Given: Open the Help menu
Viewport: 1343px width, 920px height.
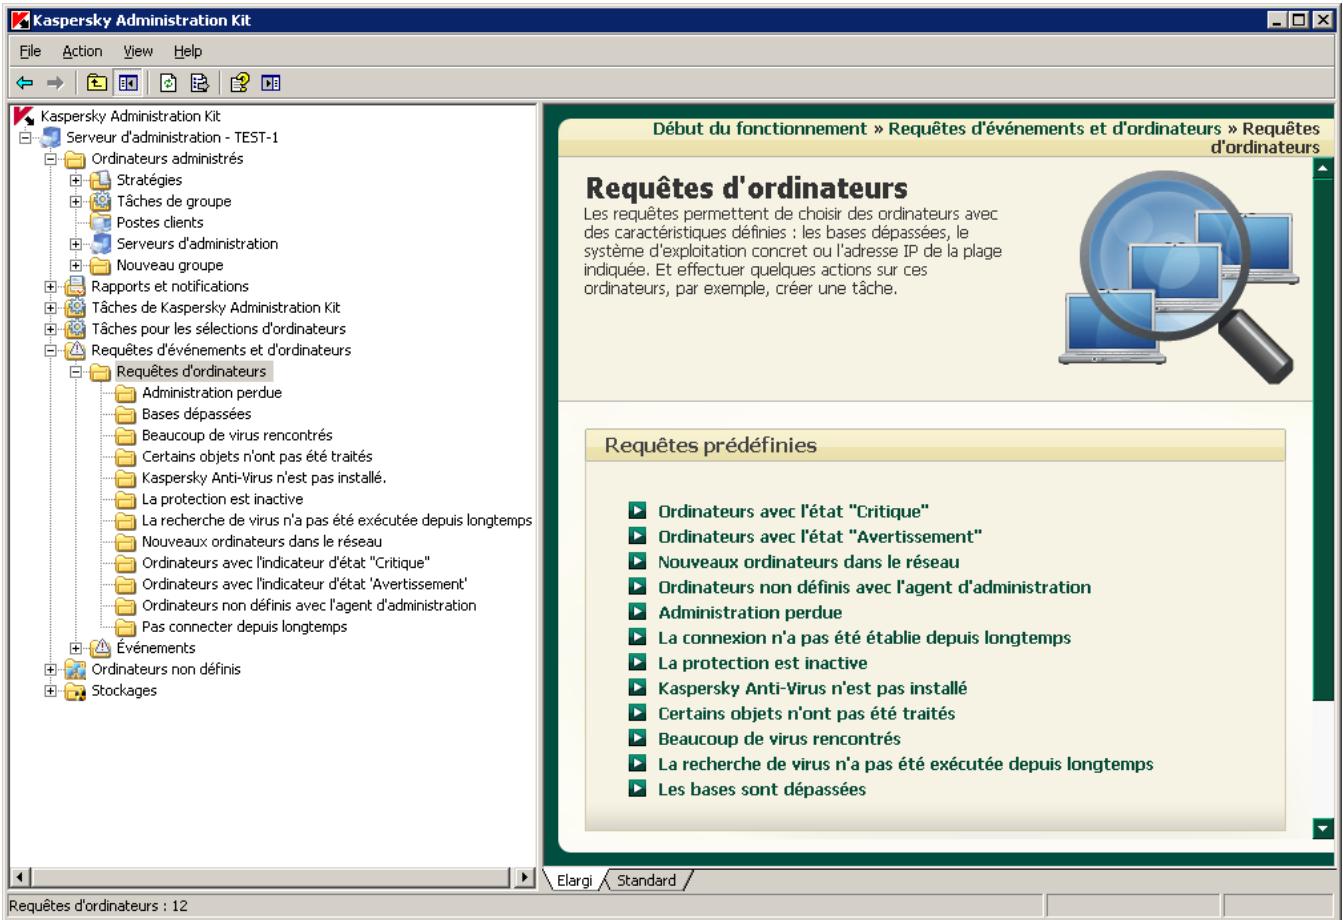Looking at the screenshot, I should click(187, 51).
